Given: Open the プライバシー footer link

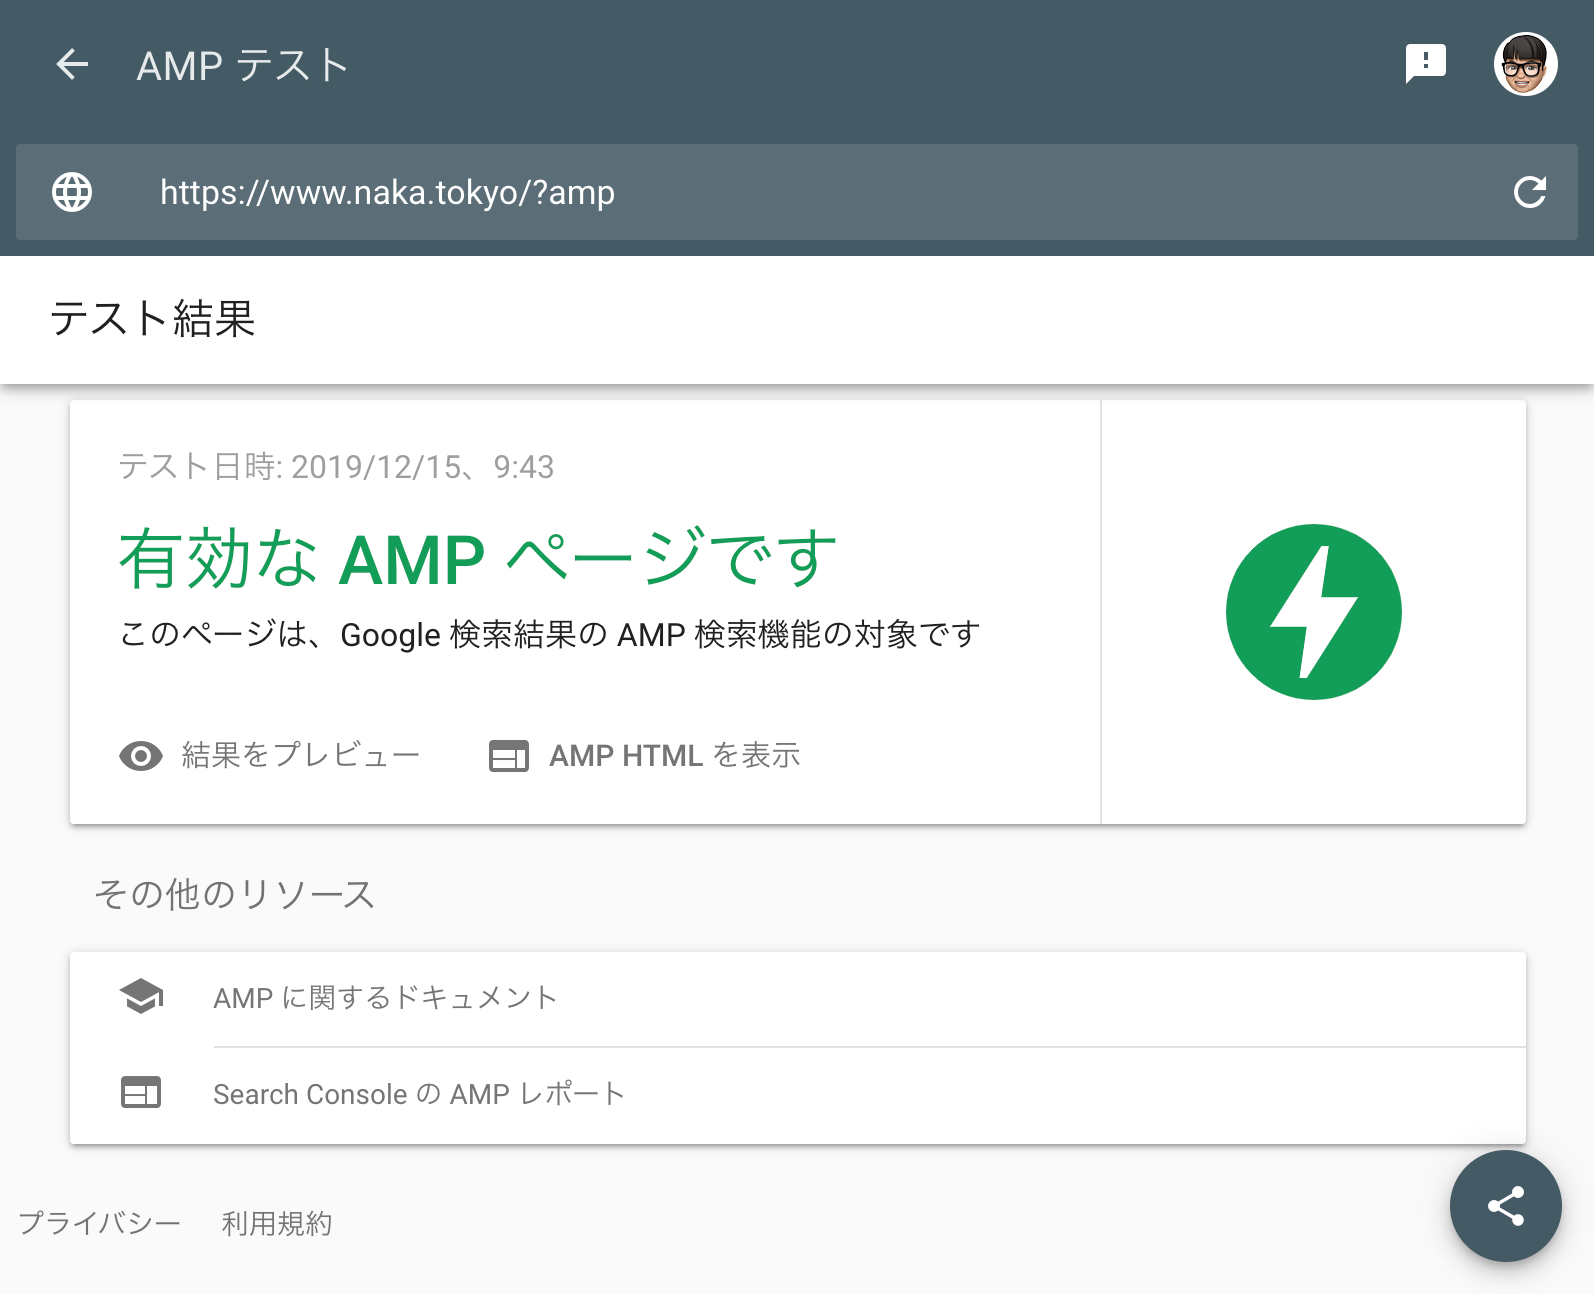Looking at the screenshot, I should coord(99,1223).
